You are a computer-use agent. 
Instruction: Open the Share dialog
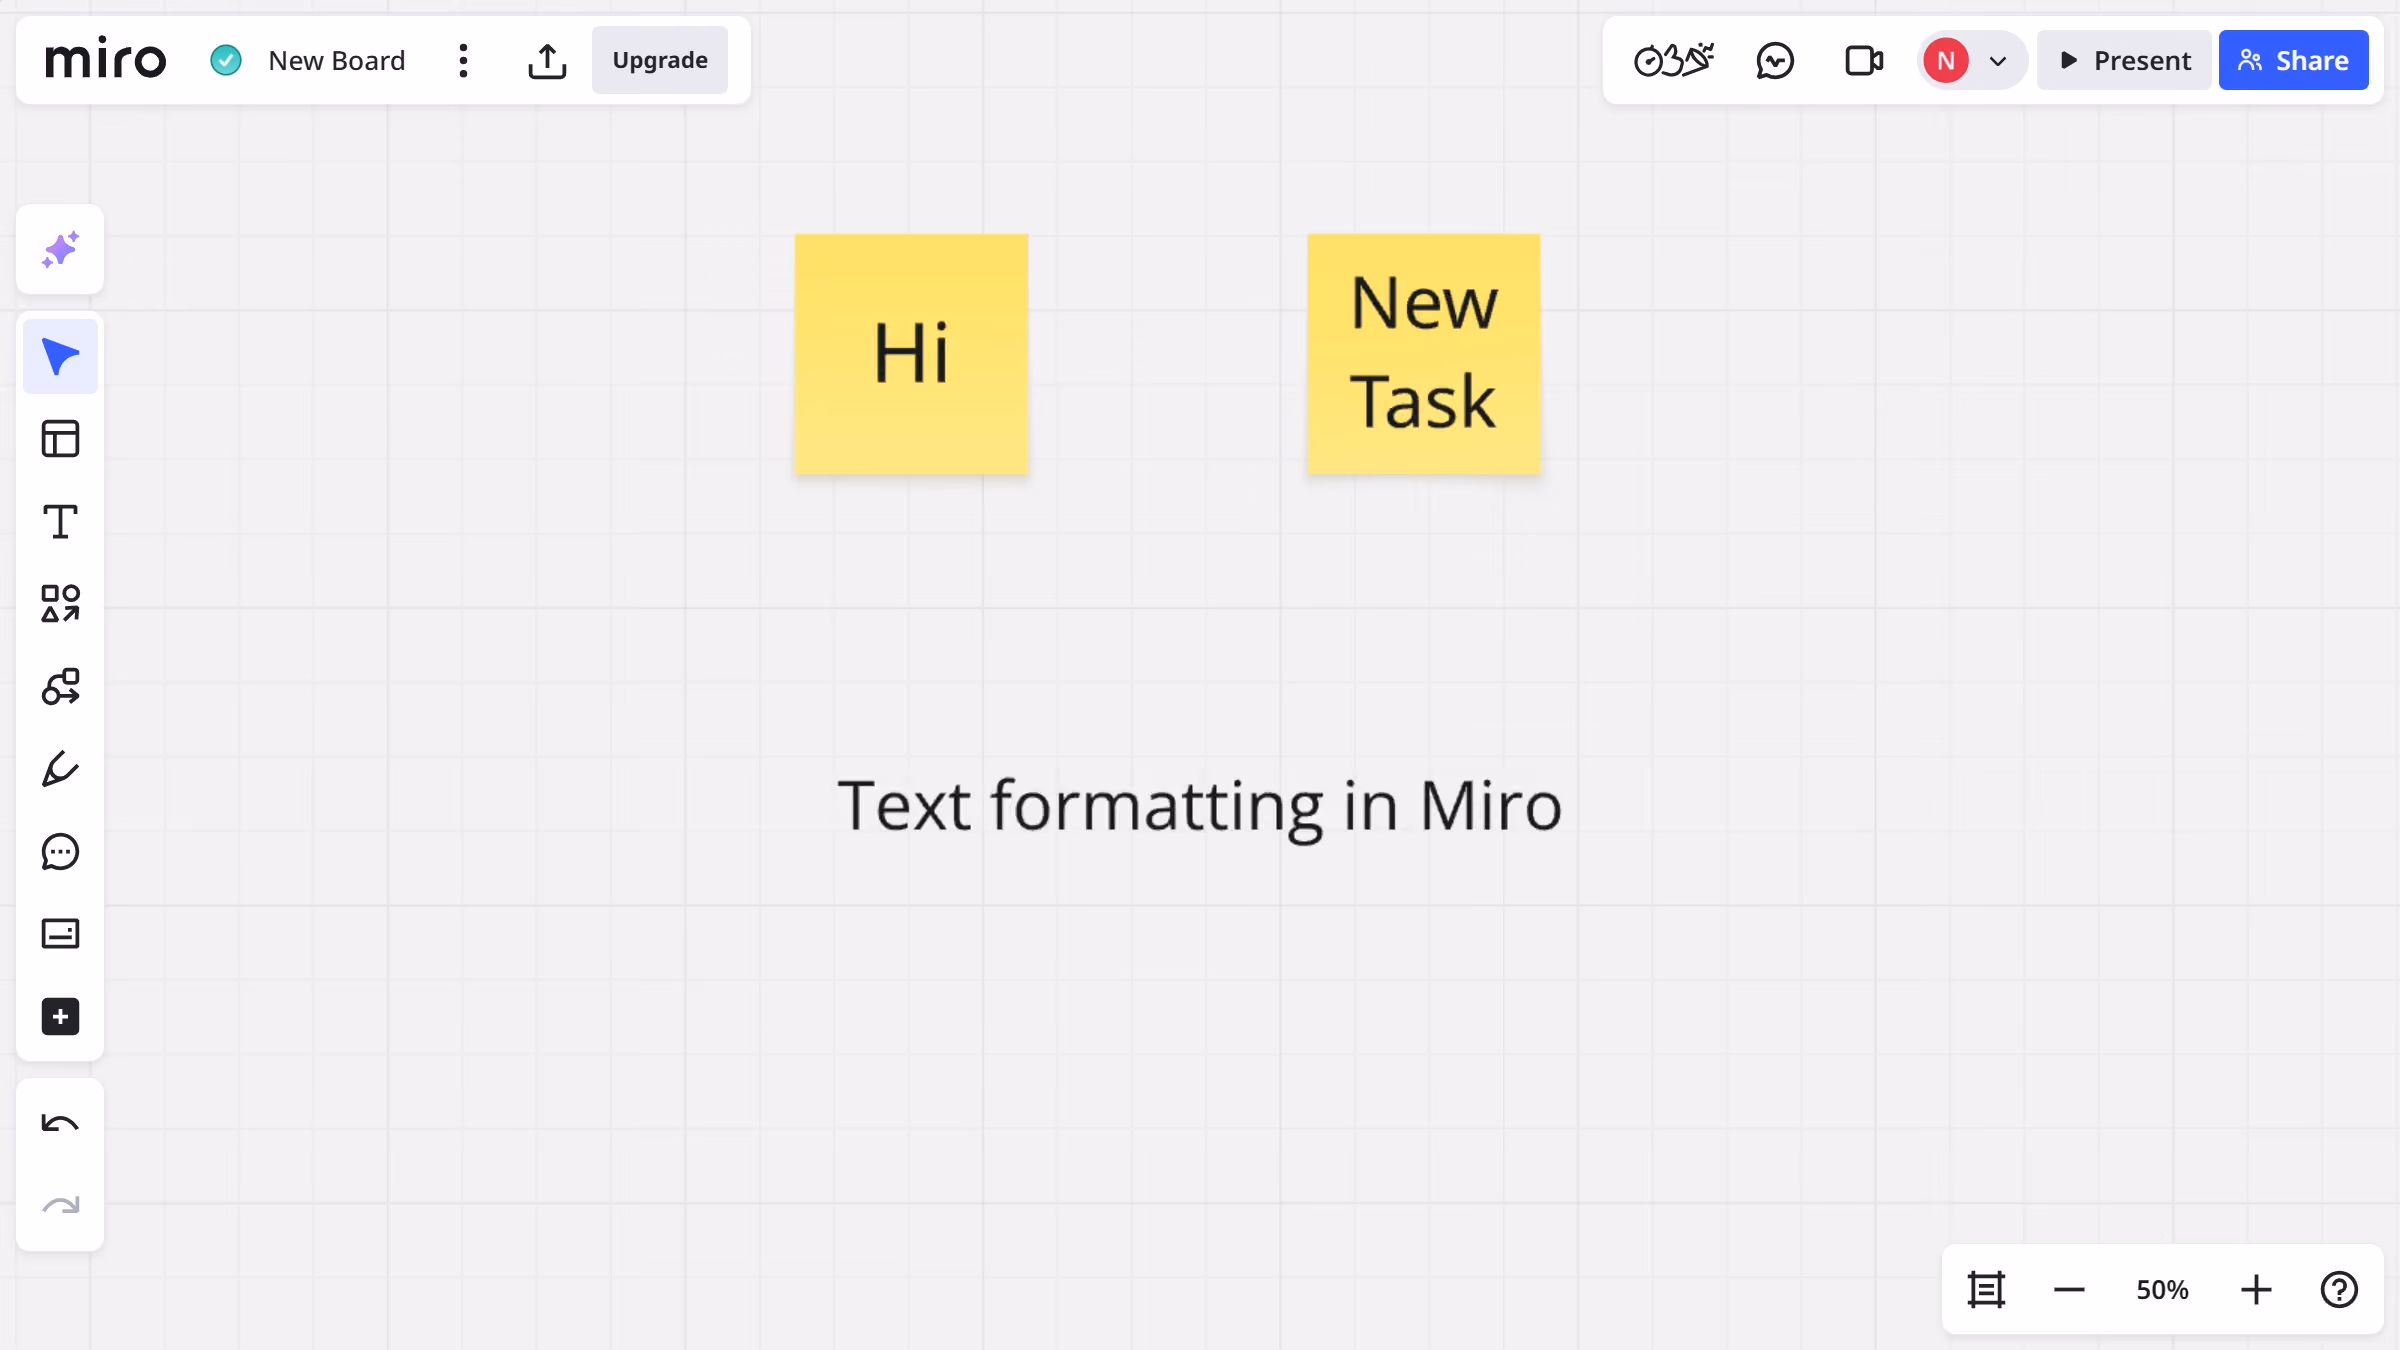pyautogui.click(x=2293, y=60)
